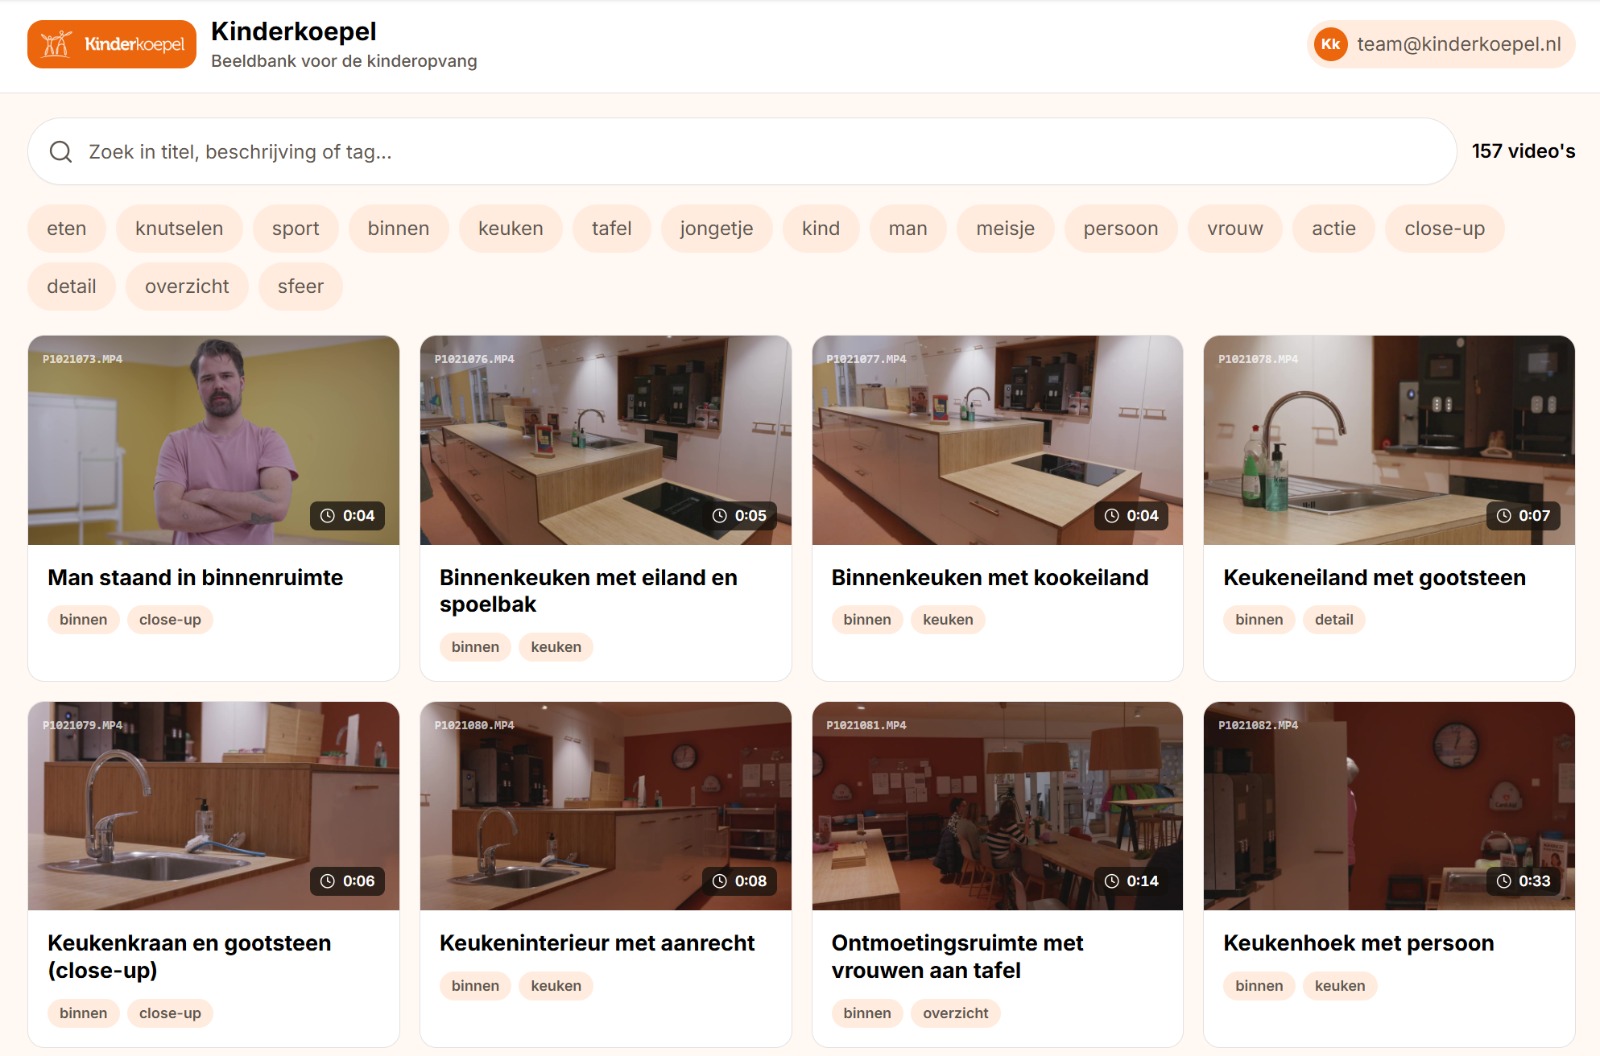Open 'Binnenkeuken met kookeiland' title
This screenshot has height=1056, width=1600.
tap(990, 577)
